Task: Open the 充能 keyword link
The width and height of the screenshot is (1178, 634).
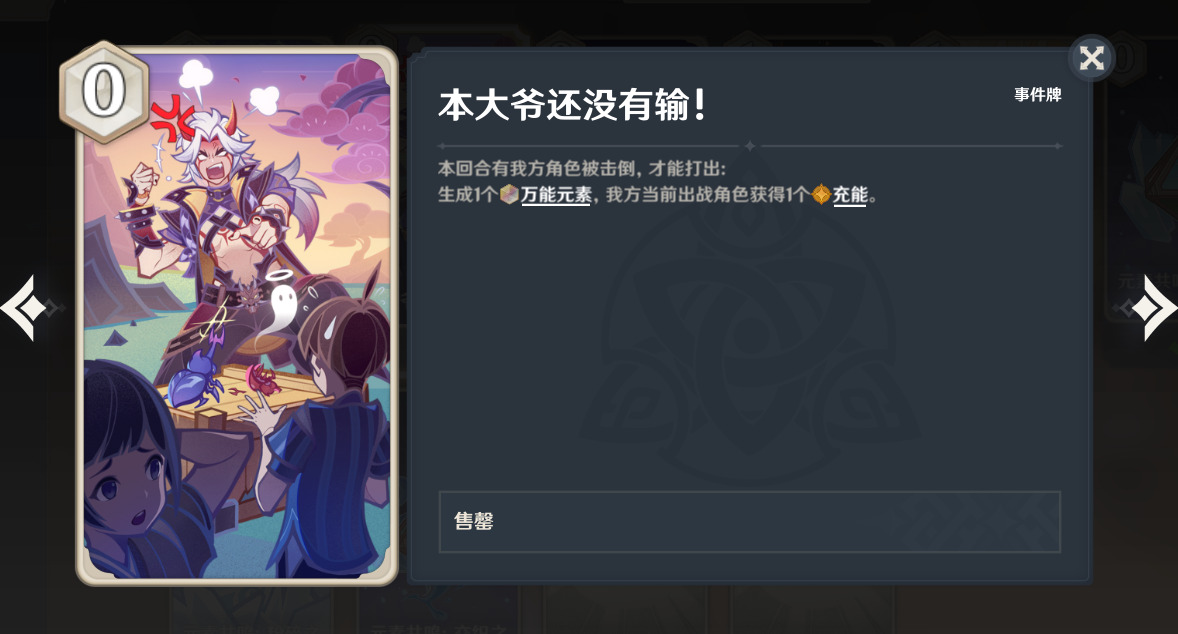Action: [x=850, y=195]
